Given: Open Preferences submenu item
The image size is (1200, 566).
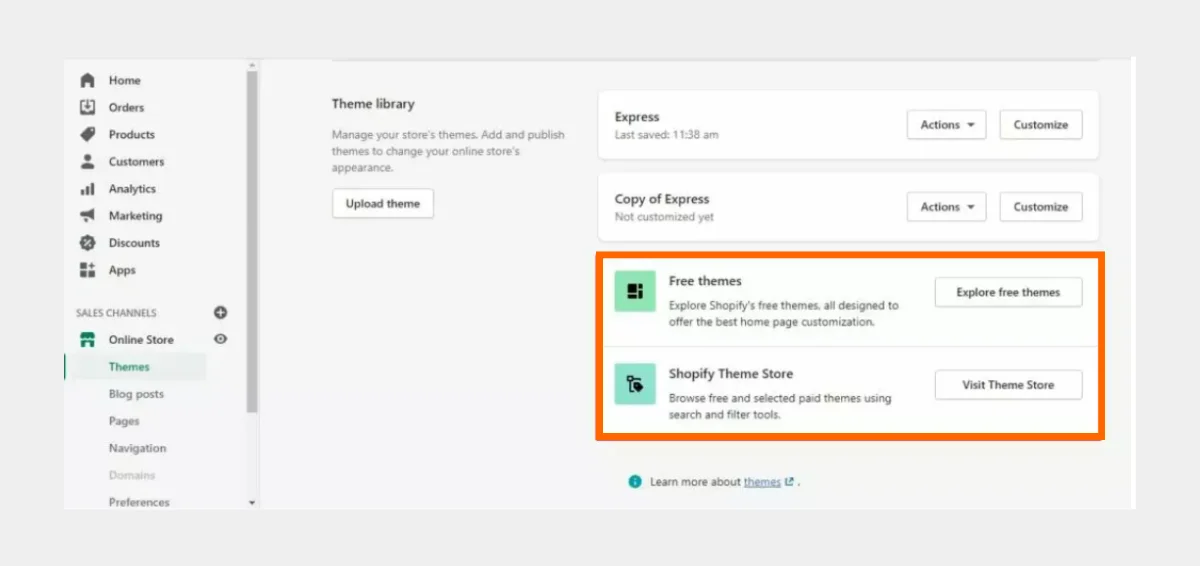Looking at the screenshot, I should click(x=139, y=502).
